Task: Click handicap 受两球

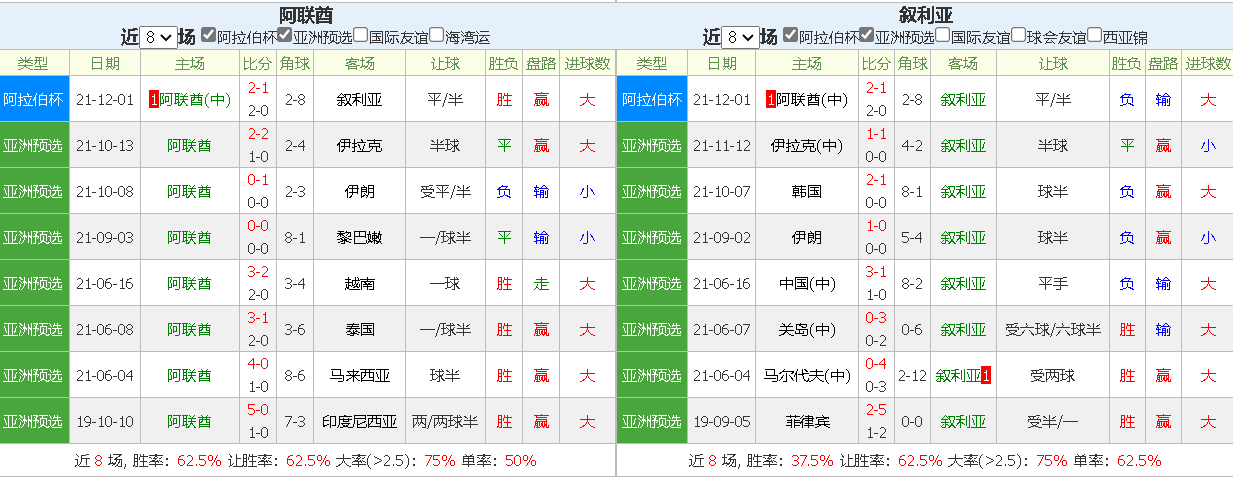Action: point(1053,376)
